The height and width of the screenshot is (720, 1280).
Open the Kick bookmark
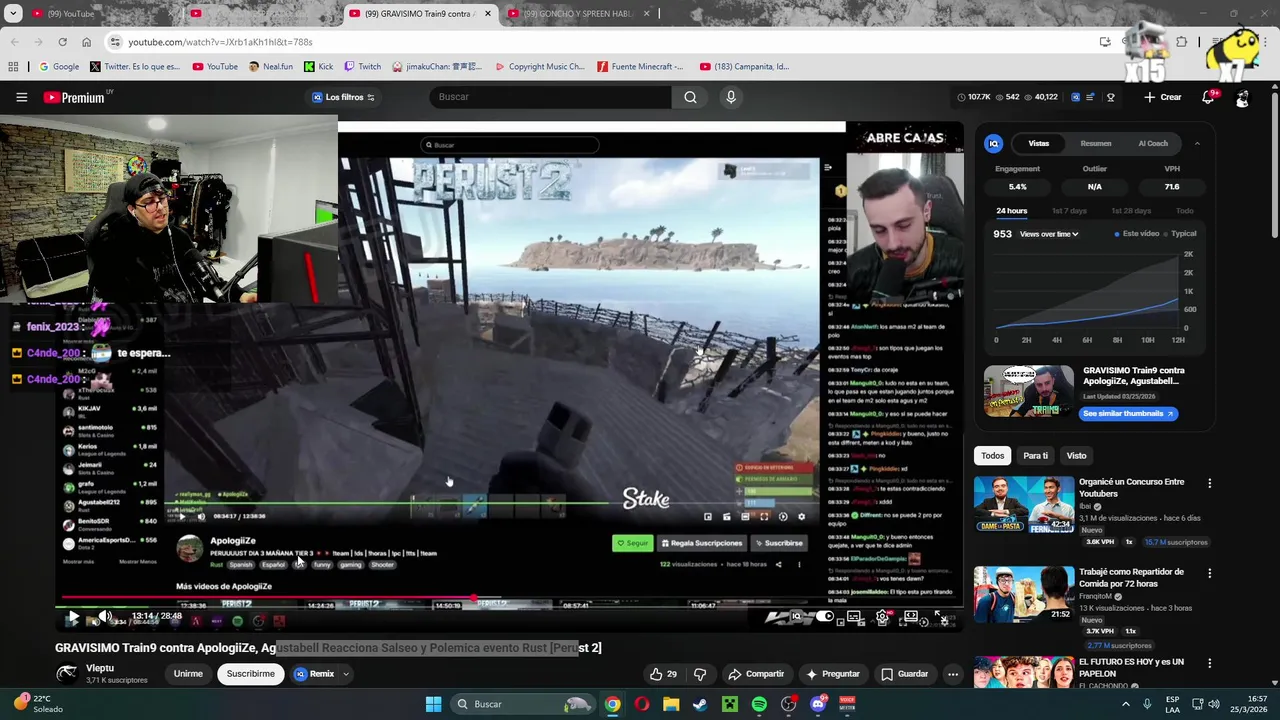pyautogui.click(x=318, y=67)
